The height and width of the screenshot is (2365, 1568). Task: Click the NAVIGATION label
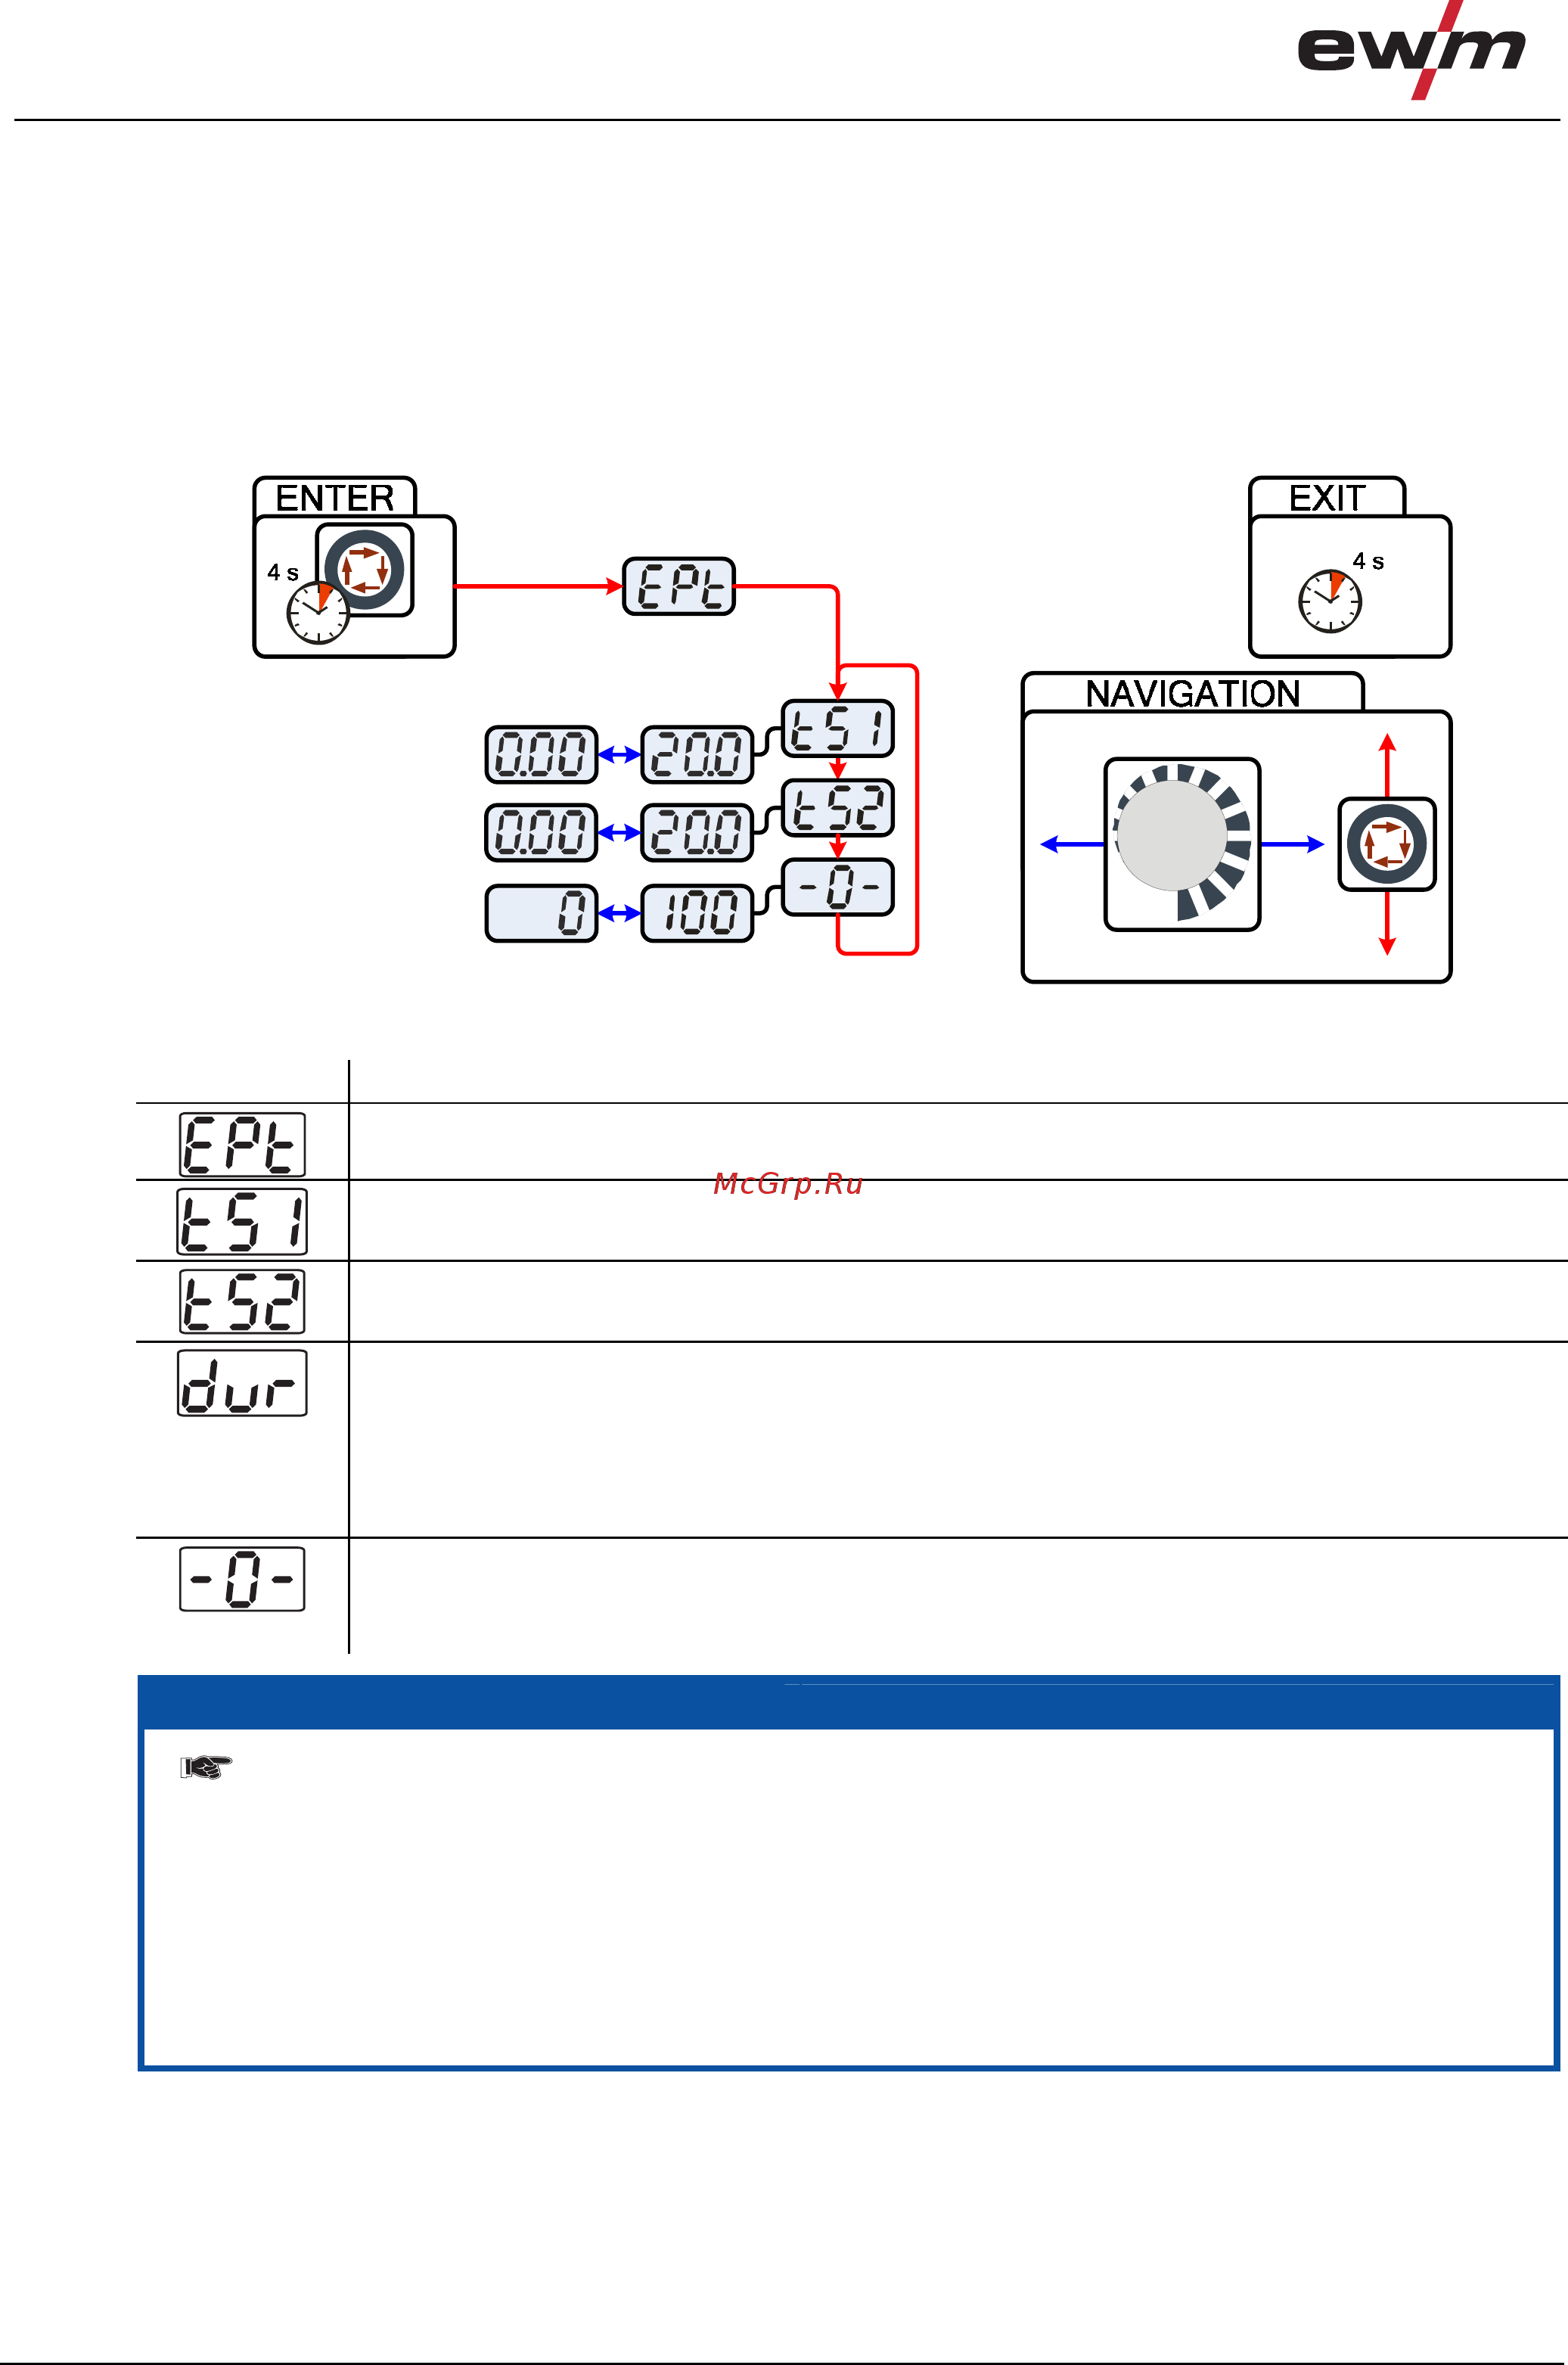click(x=1193, y=694)
